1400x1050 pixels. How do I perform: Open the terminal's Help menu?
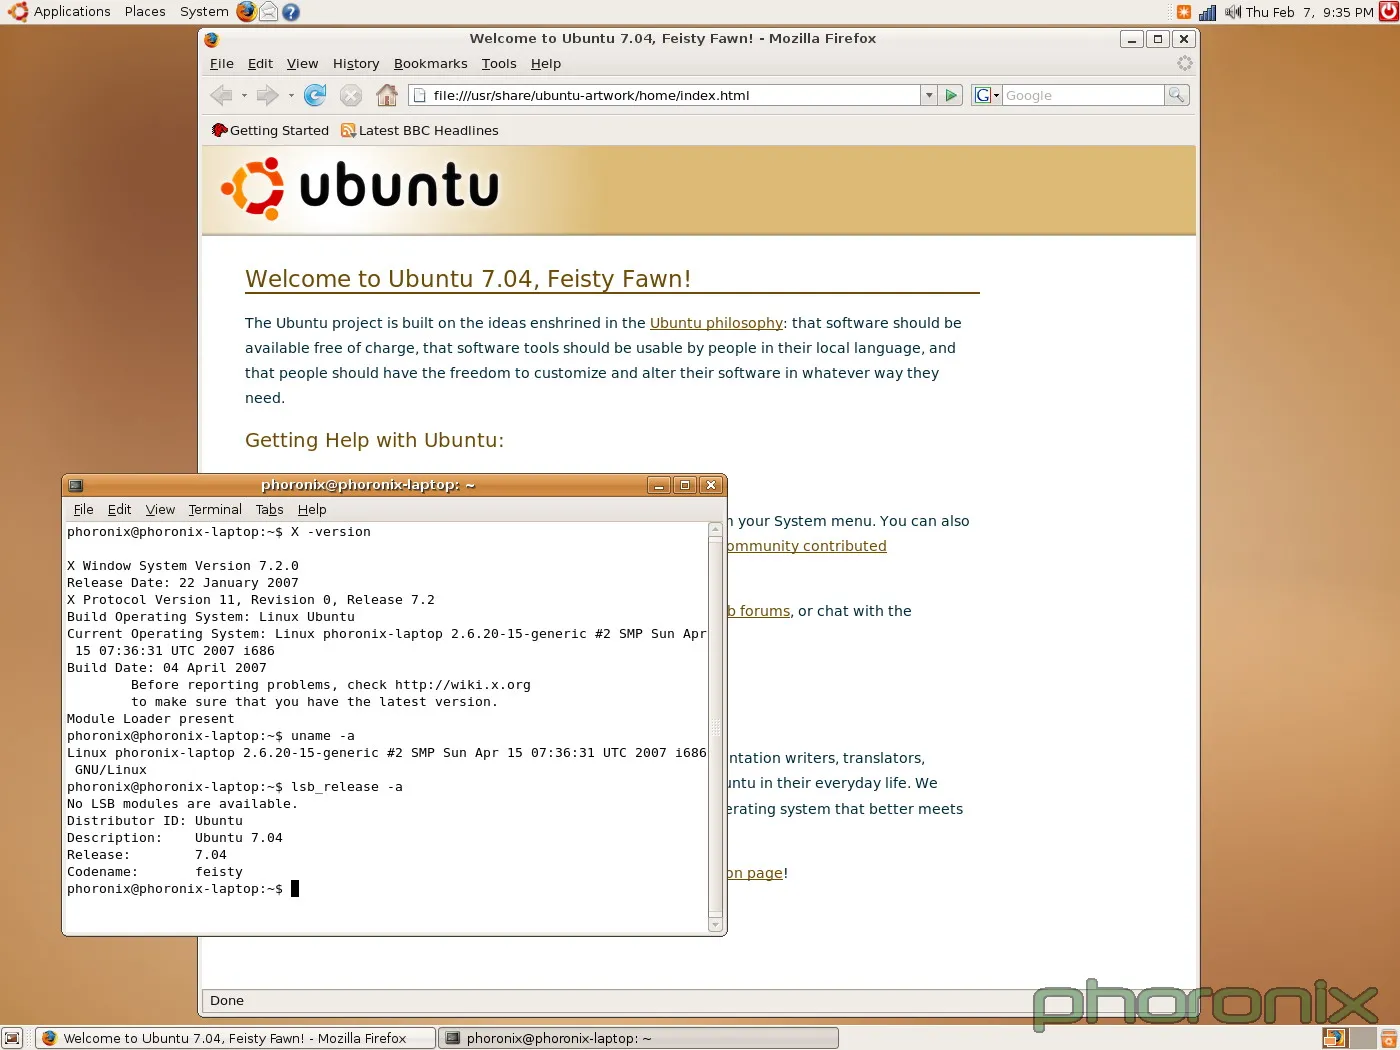click(312, 509)
